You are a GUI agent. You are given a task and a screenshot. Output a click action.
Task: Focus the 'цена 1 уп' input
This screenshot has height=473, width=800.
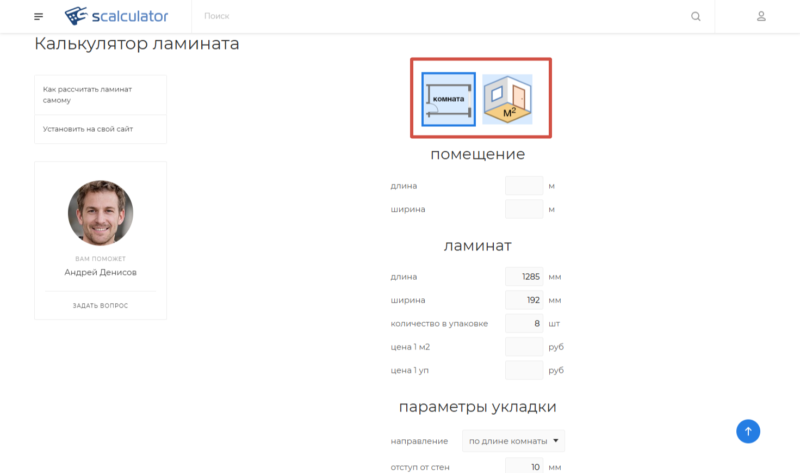tap(524, 370)
